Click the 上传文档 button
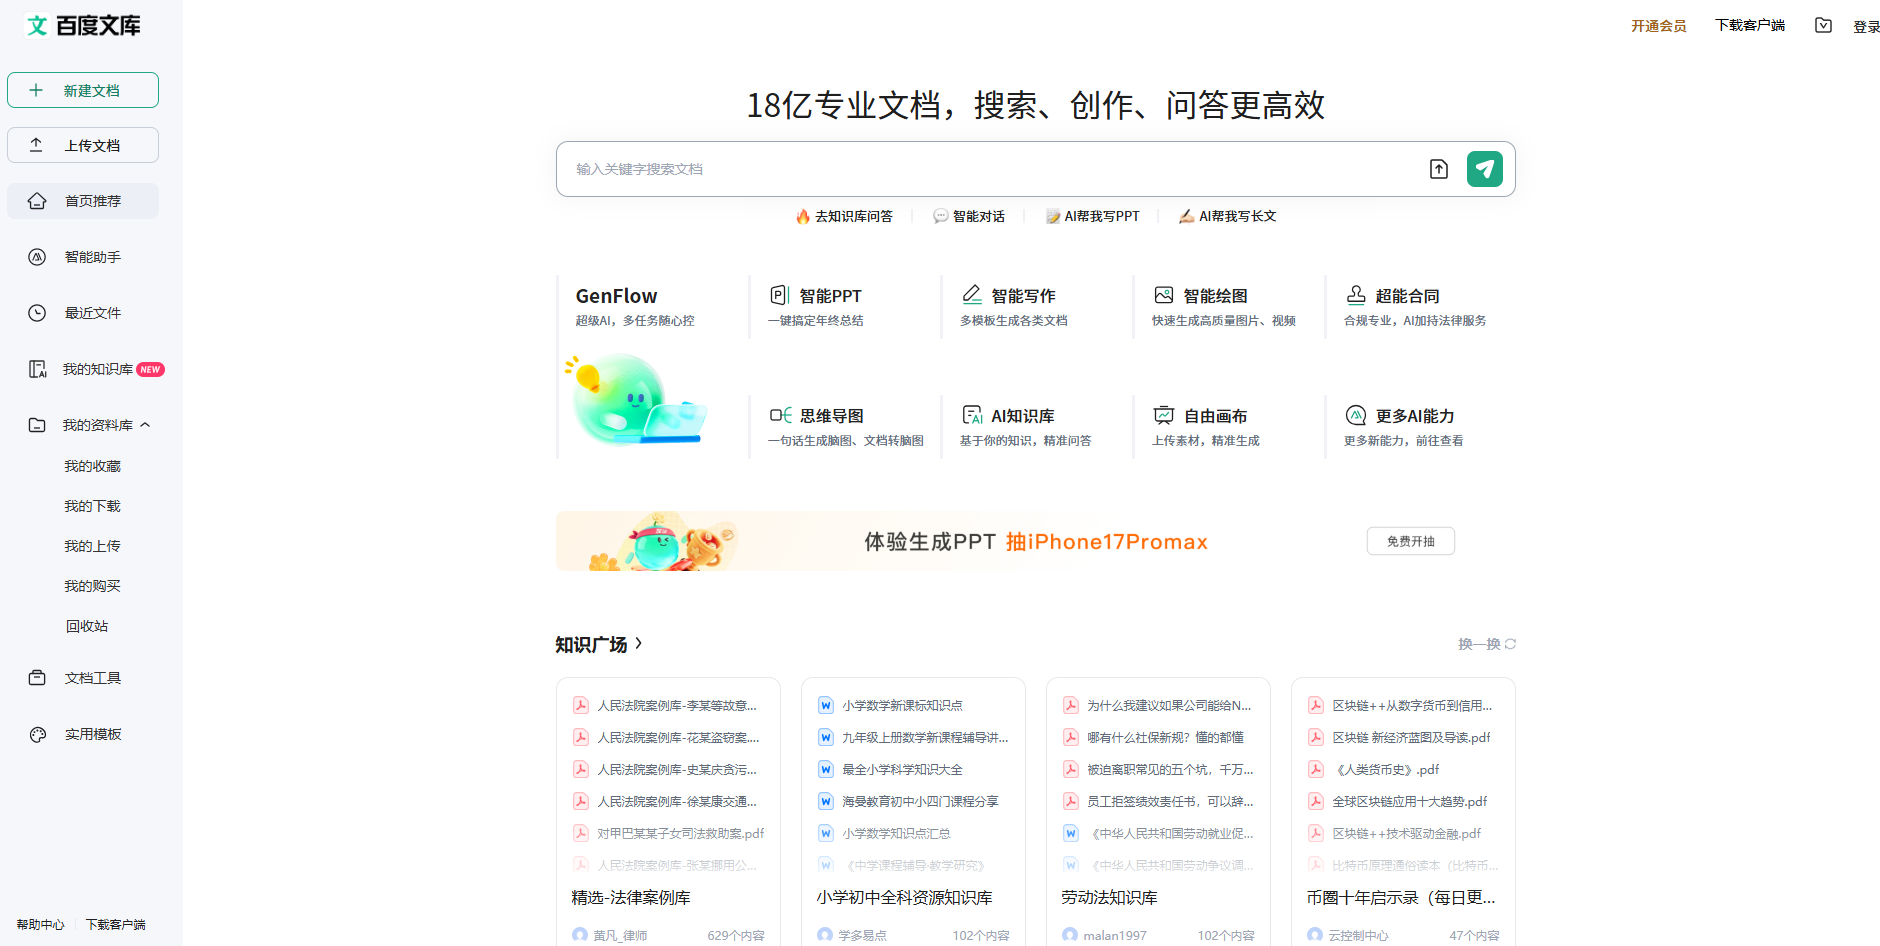This screenshot has width=1880, height=946. click(x=83, y=145)
